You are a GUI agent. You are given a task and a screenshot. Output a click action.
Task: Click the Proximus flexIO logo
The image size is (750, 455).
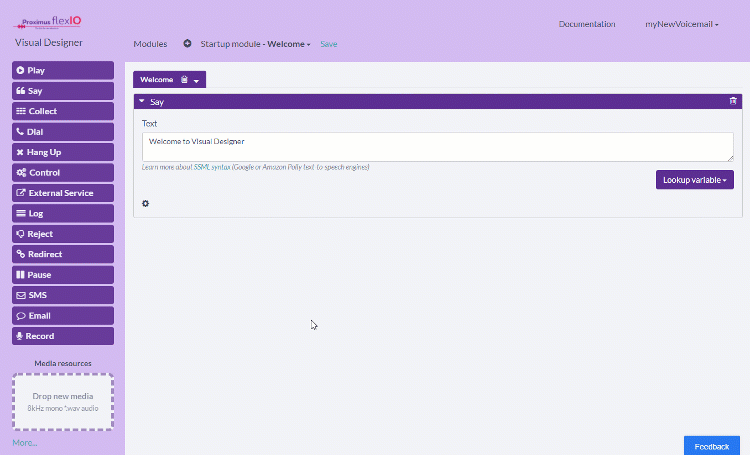coord(47,22)
